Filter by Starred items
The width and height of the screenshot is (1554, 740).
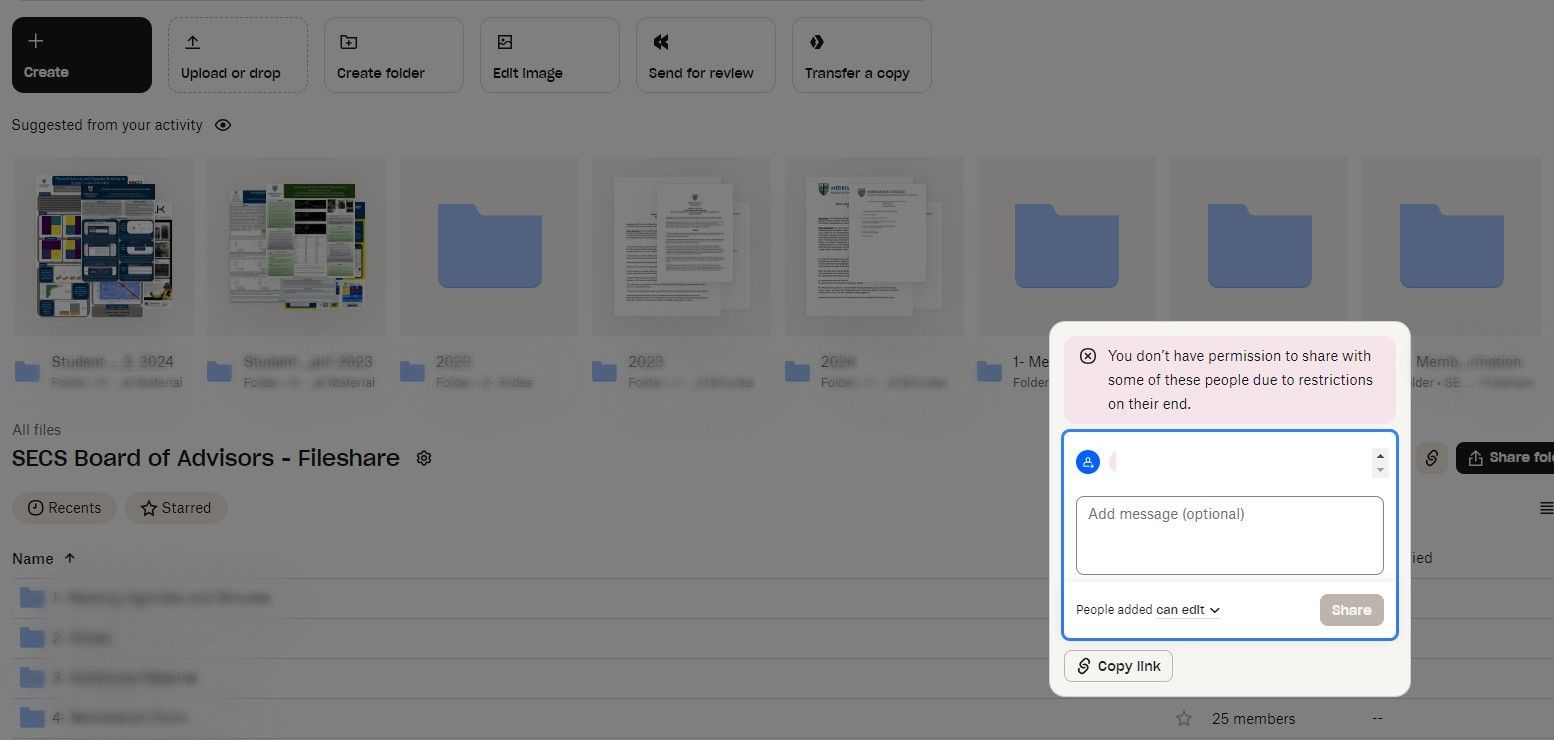(x=176, y=508)
